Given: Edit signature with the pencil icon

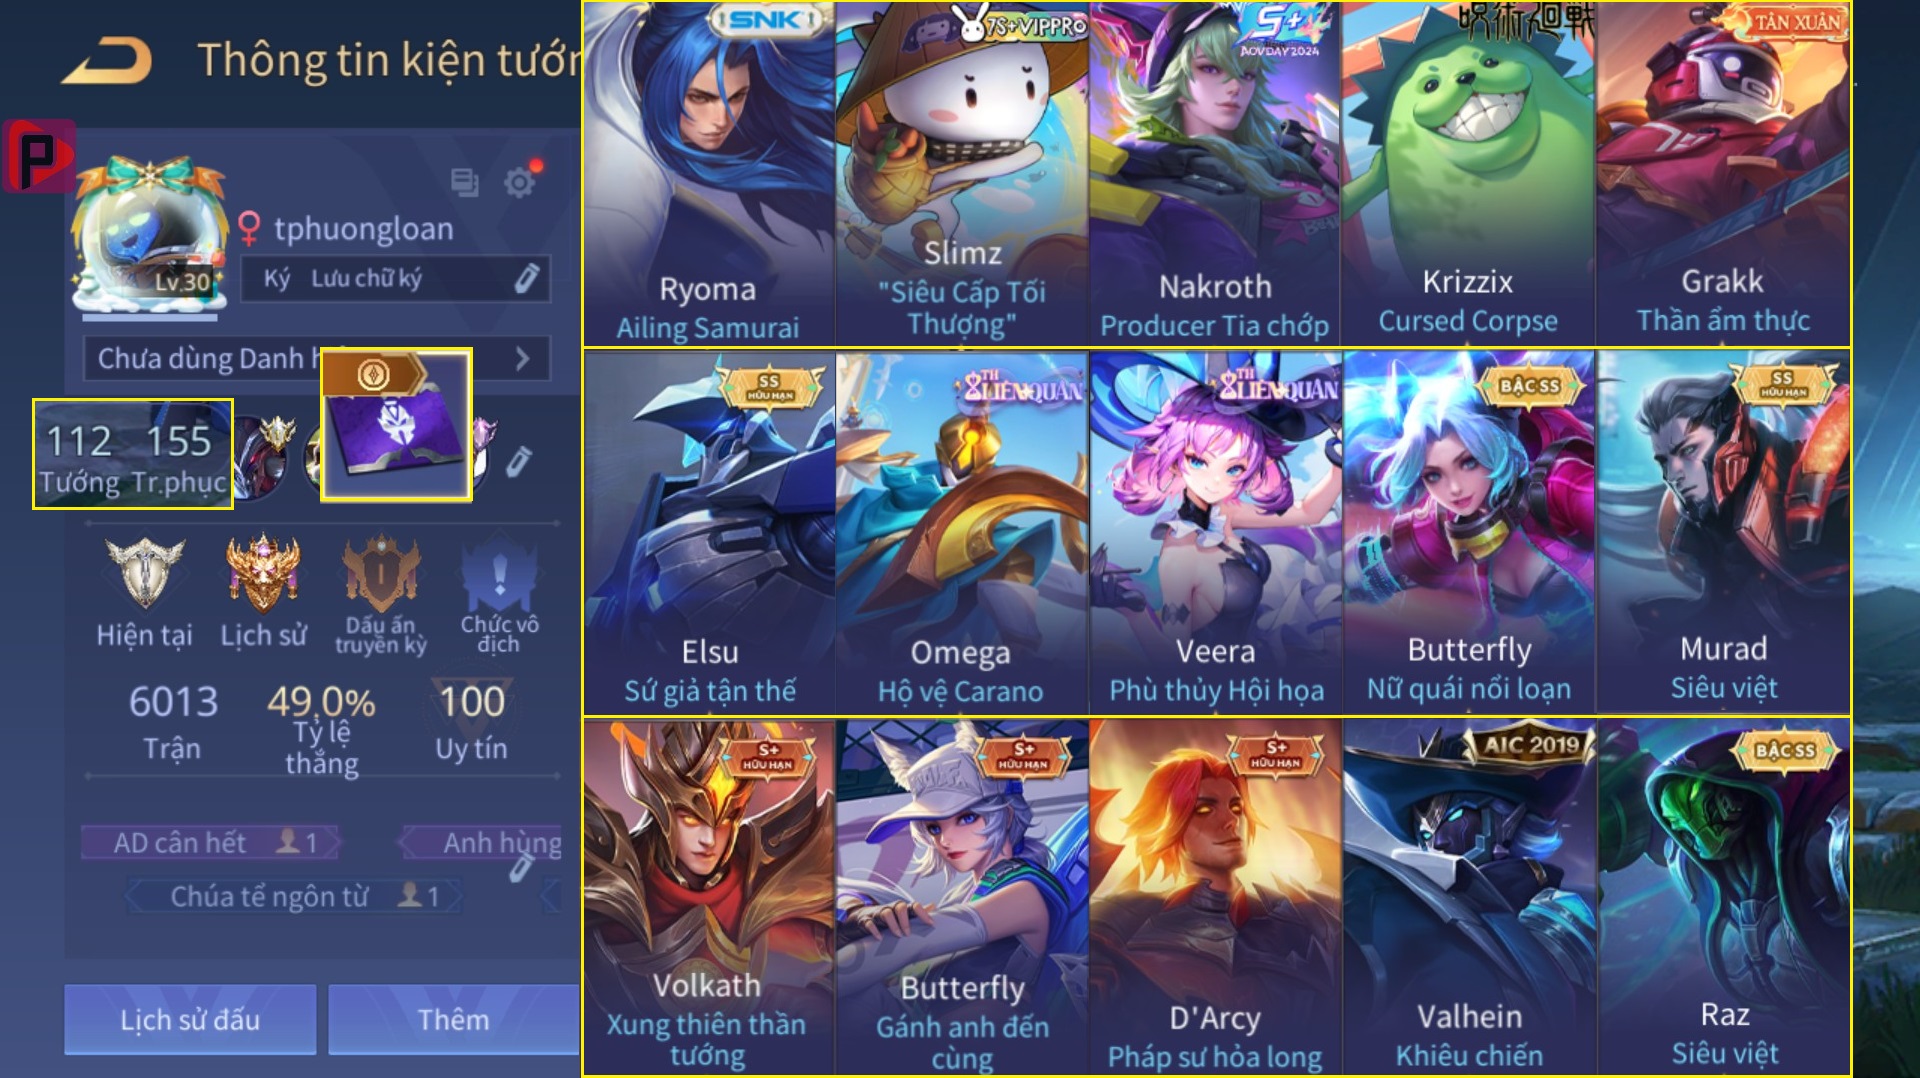Looking at the screenshot, I should click(x=526, y=278).
